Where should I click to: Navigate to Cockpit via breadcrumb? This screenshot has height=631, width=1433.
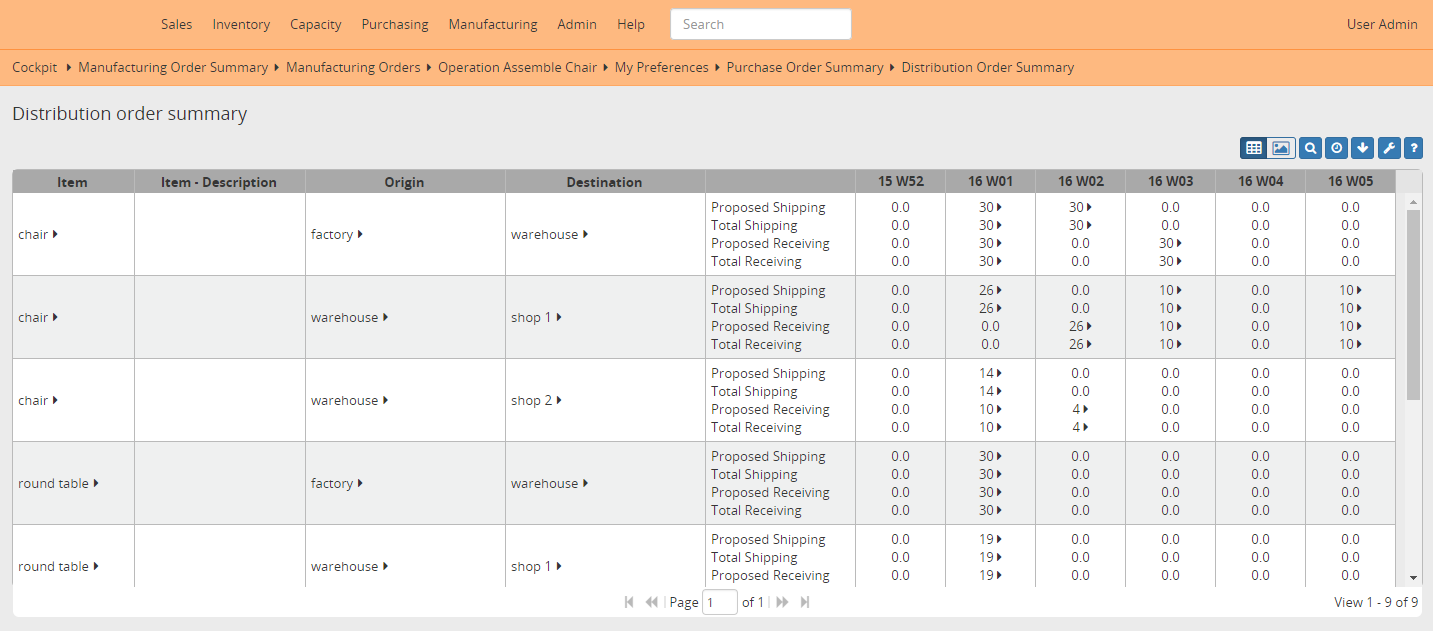coord(34,67)
